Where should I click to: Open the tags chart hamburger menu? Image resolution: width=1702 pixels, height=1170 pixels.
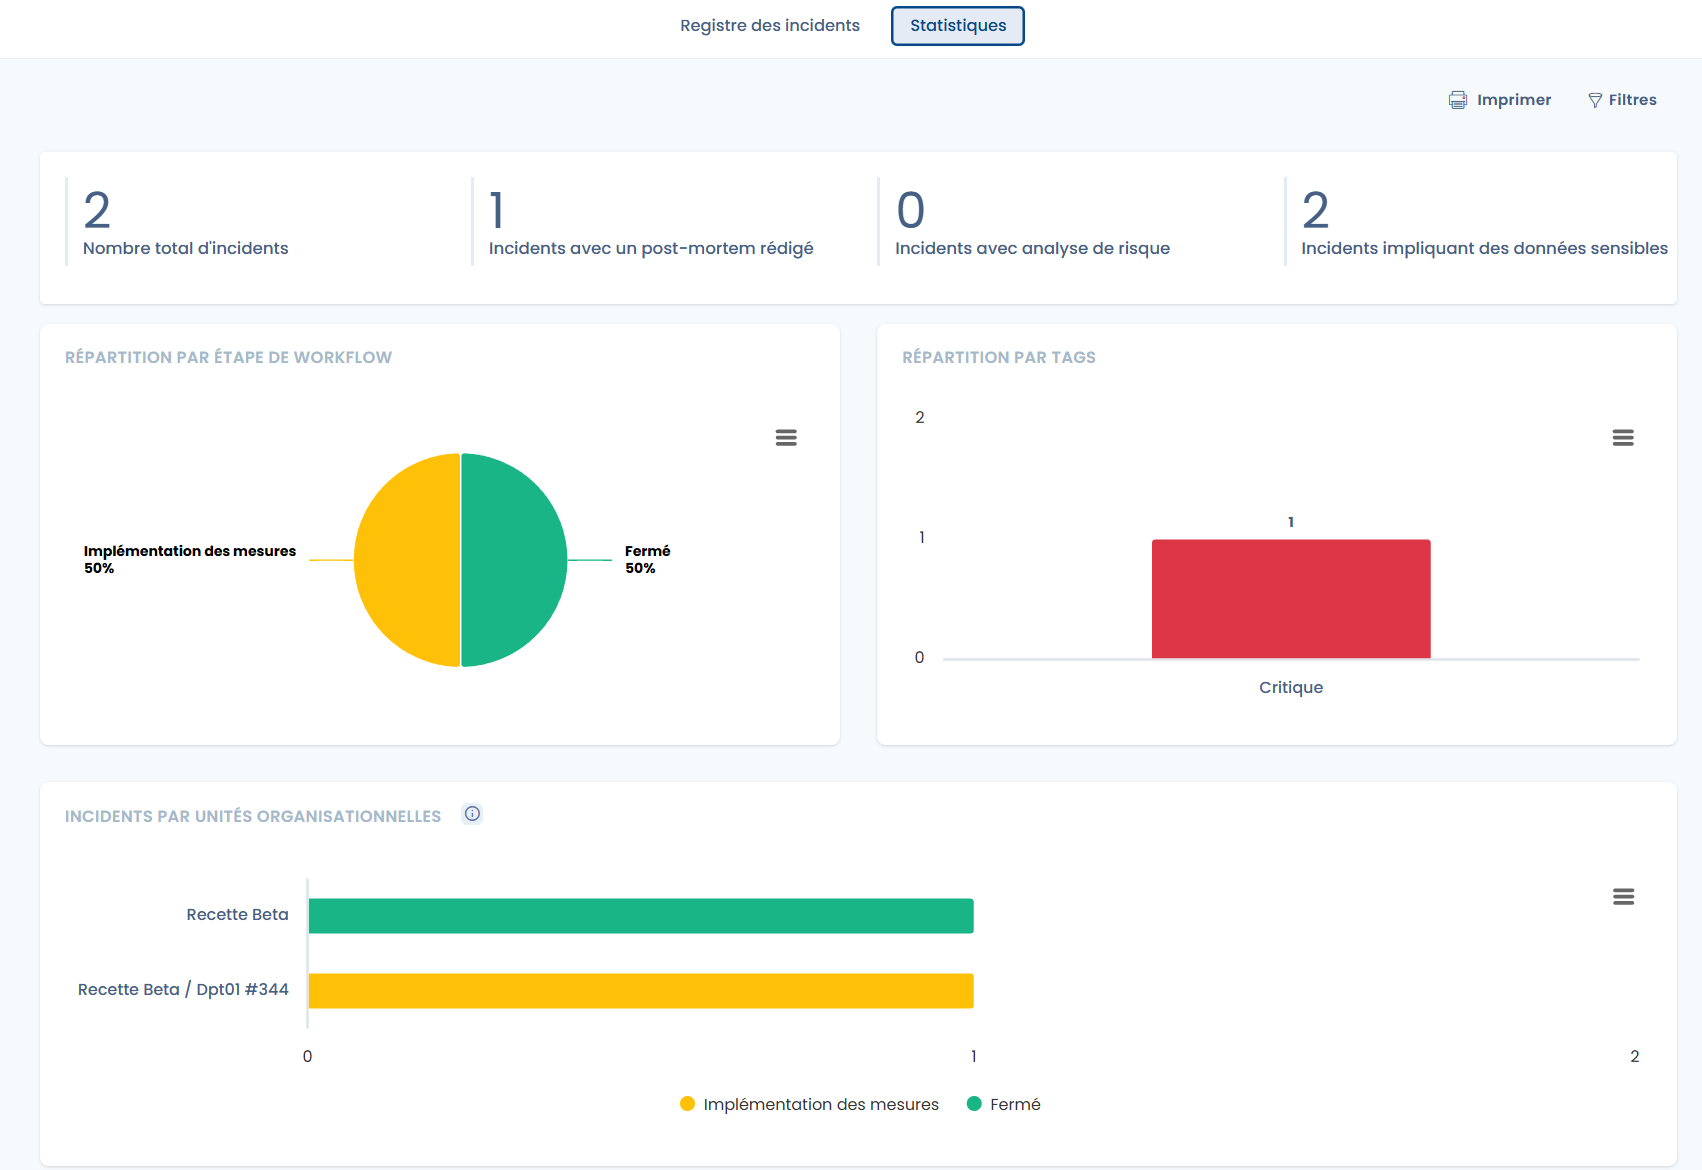pos(1623,438)
